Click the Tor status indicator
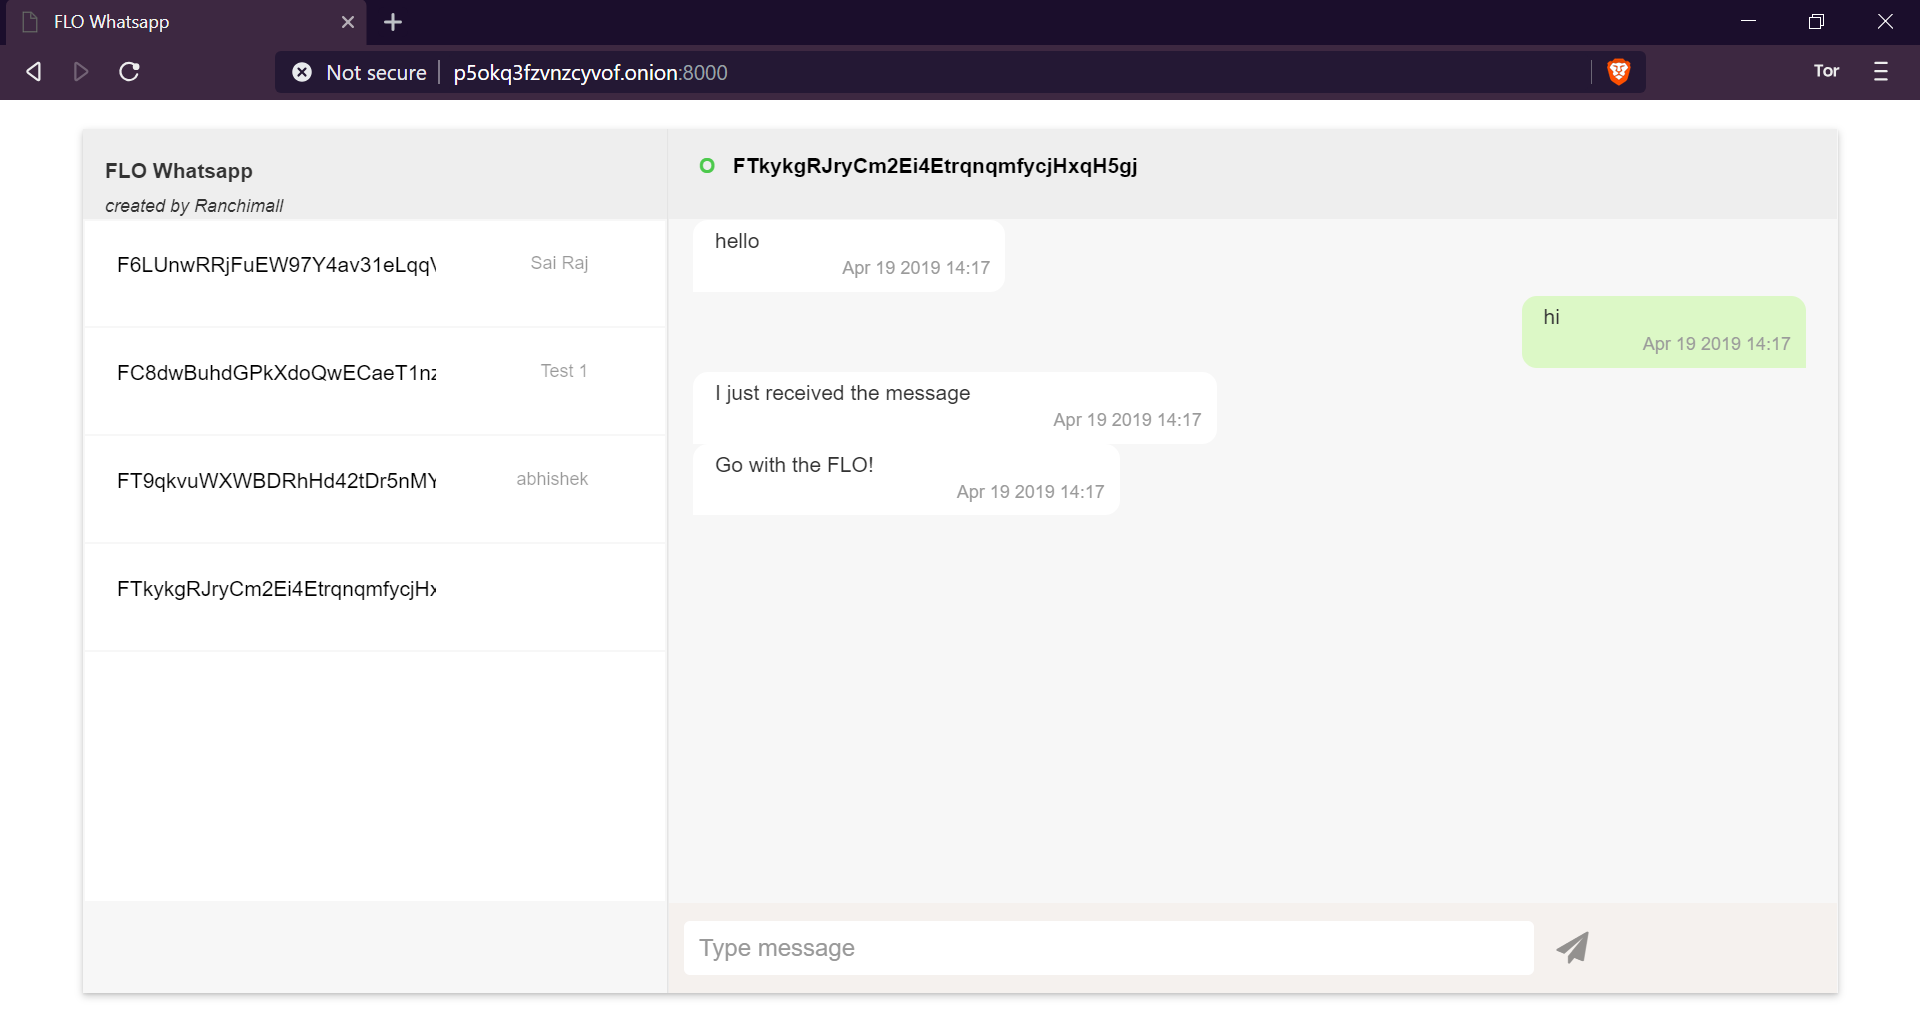1920x1020 pixels. (1826, 71)
